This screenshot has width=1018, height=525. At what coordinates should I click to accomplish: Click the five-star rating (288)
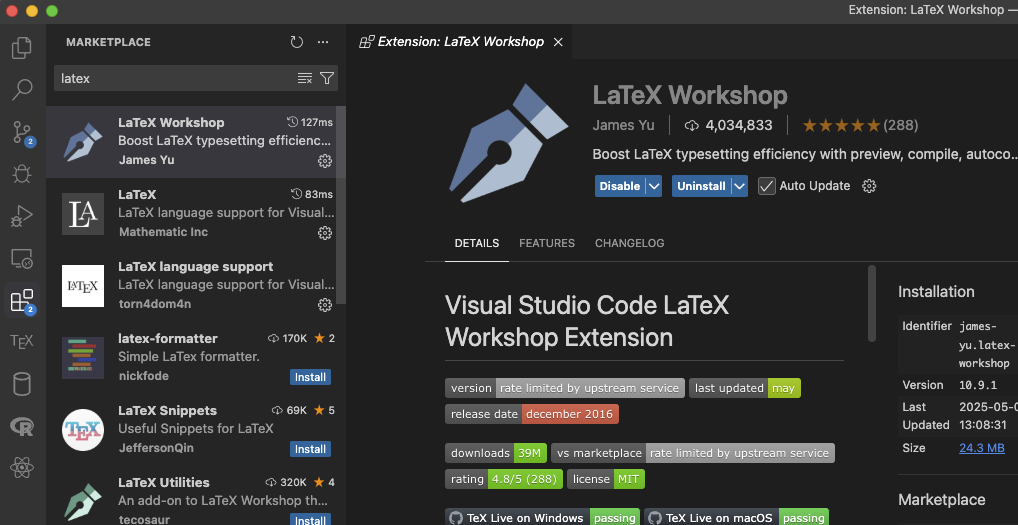click(860, 125)
